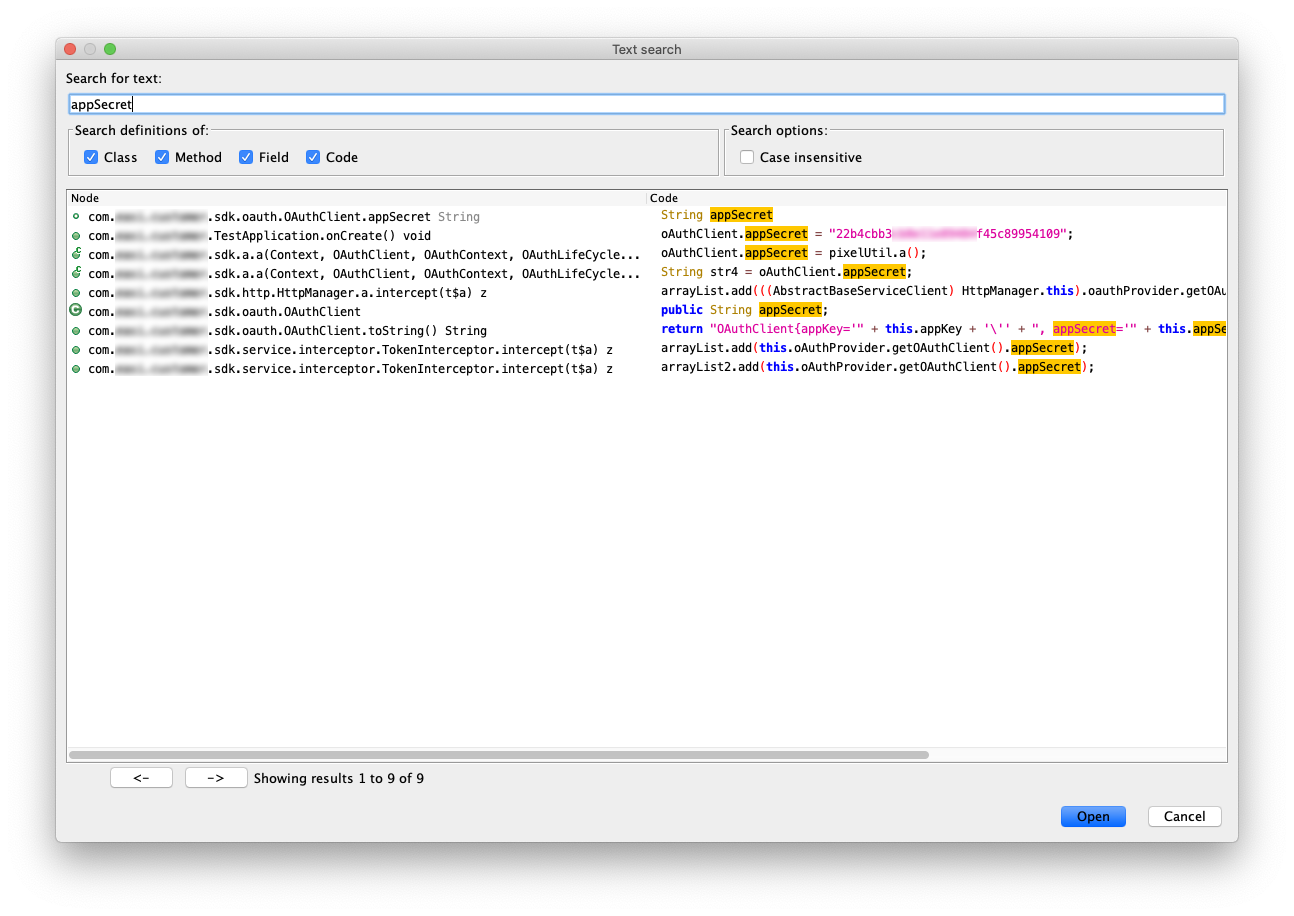
Task: Click code 'arrayList2.add(this.oAuthProvider.getOAuthClient().appSecret);'
Action: point(878,367)
